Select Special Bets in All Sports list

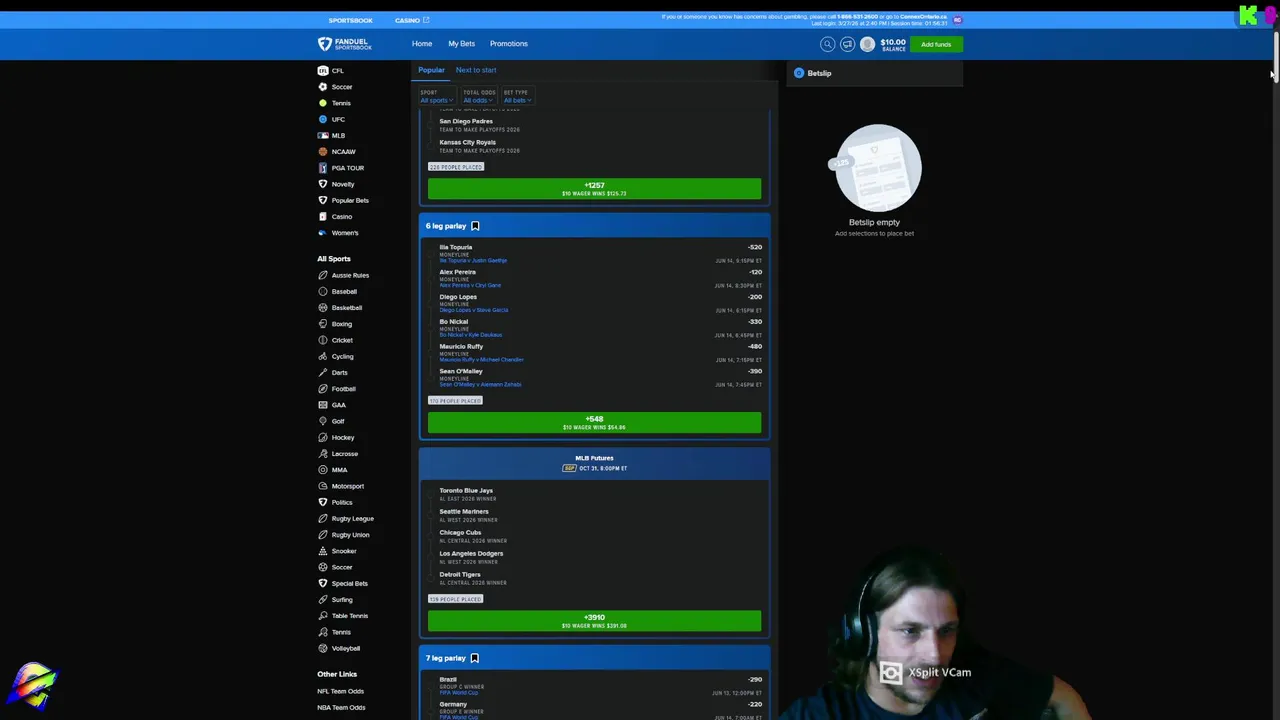click(350, 583)
